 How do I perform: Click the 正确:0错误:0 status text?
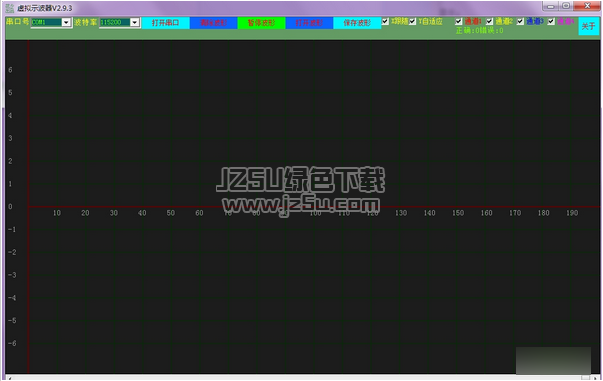pos(479,30)
